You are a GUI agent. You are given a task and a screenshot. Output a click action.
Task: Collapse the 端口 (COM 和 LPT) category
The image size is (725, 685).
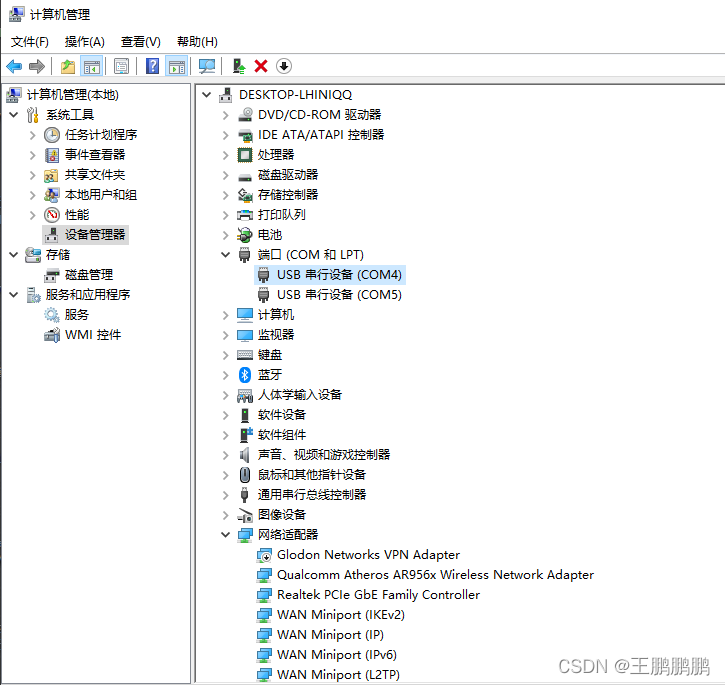click(x=226, y=254)
